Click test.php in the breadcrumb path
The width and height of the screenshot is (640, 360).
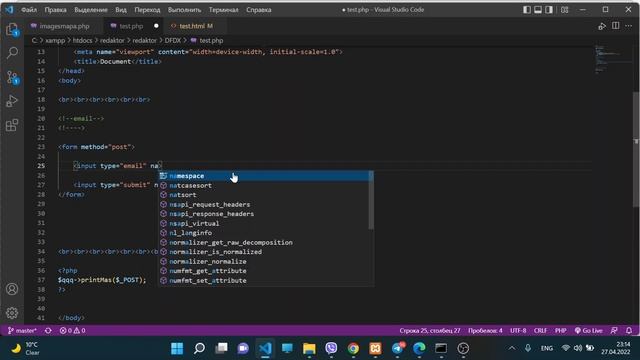tap(211, 40)
